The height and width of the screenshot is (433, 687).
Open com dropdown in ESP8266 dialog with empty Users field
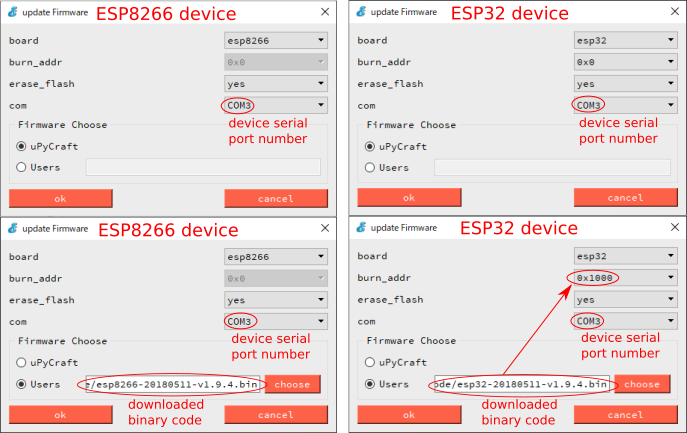tap(276, 105)
